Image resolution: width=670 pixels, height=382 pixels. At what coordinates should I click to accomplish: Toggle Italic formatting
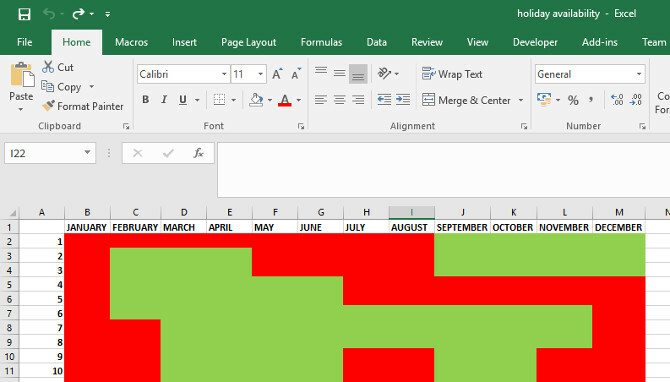[164, 100]
